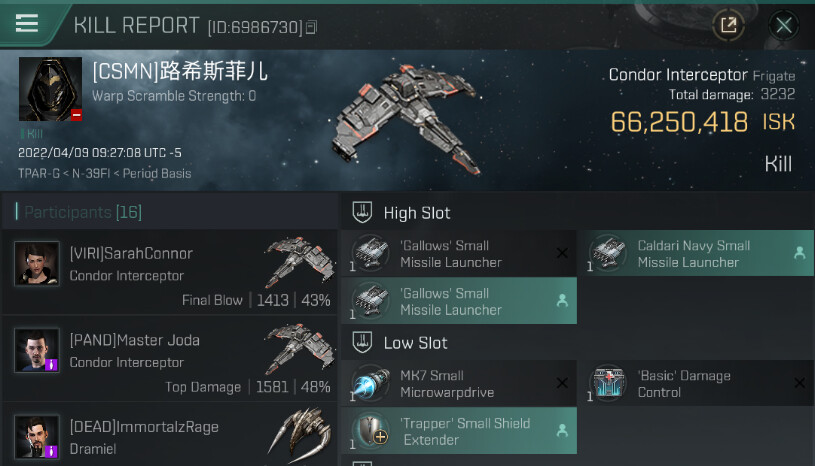
Task: Select the destroyed 'Gallows' Small Missile Launcher
Action: tap(459, 253)
